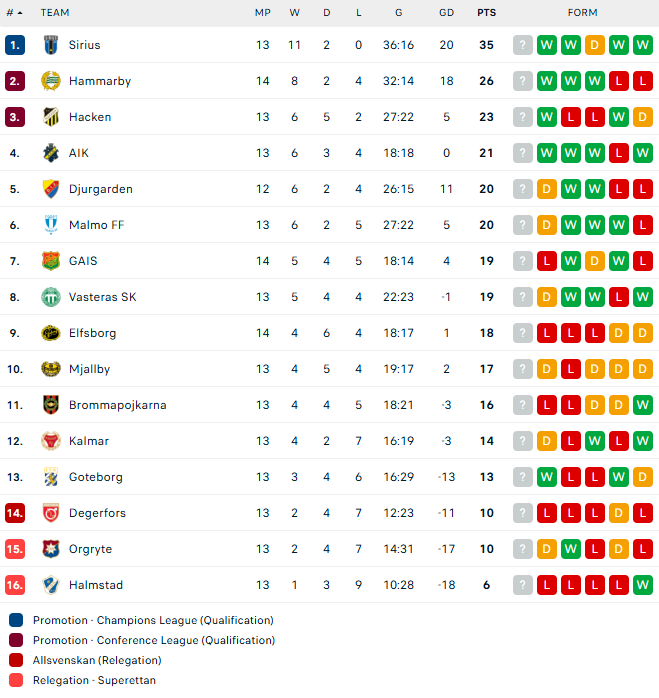Viewport: 659px width, 698px height.
Task: Sort table by GD column header
Action: 446,13
